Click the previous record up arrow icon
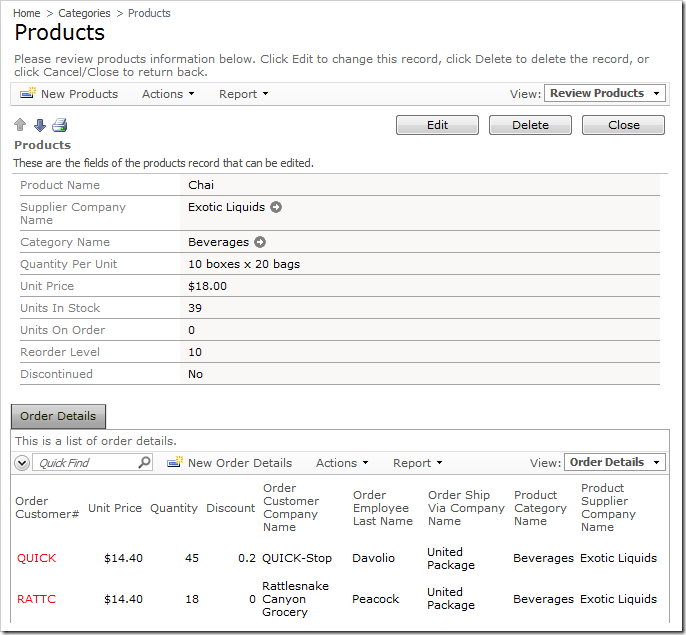The image size is (686, 635). (20, 125)
